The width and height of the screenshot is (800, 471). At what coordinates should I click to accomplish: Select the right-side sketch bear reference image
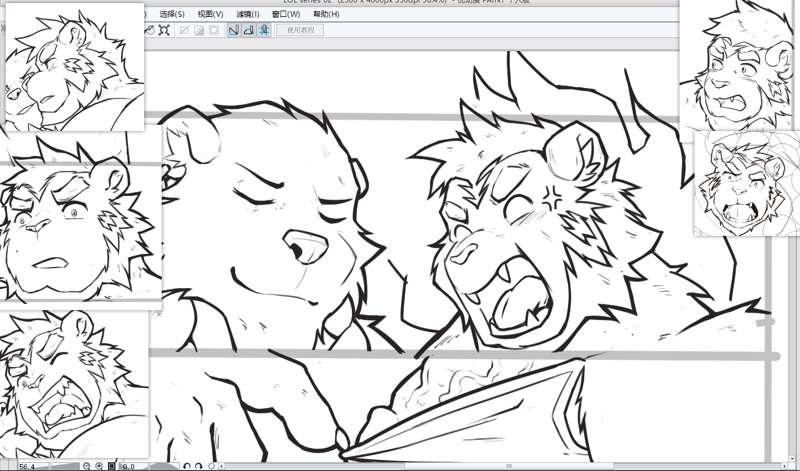coord(747,184)
